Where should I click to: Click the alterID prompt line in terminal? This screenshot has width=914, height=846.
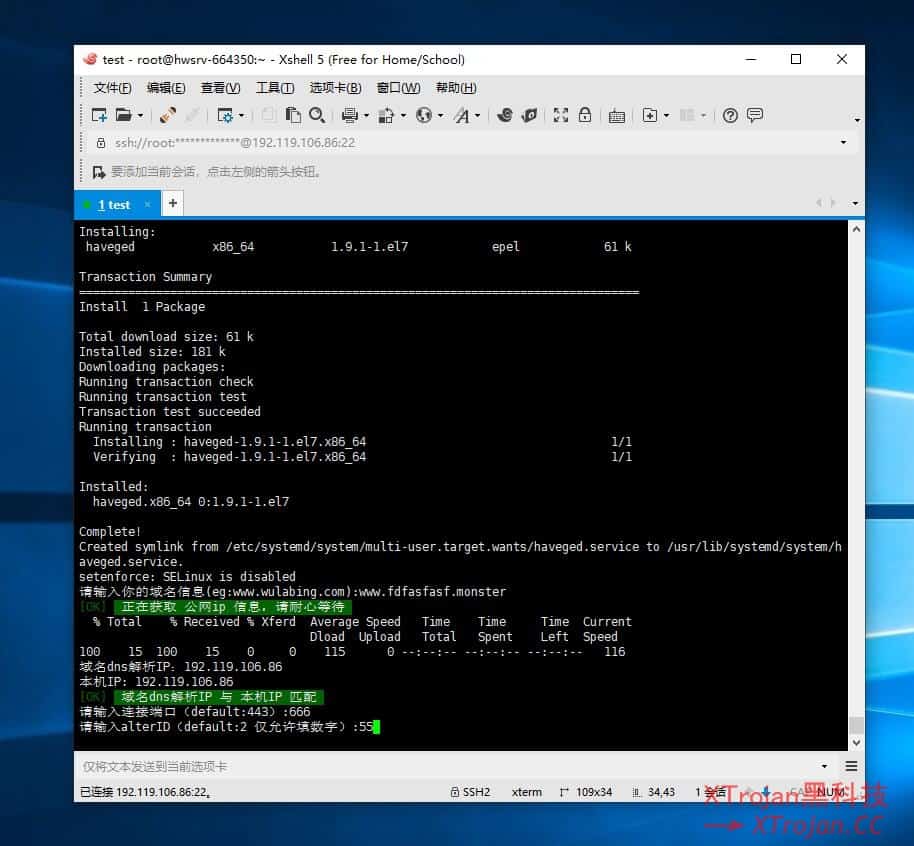coord(228,726)
